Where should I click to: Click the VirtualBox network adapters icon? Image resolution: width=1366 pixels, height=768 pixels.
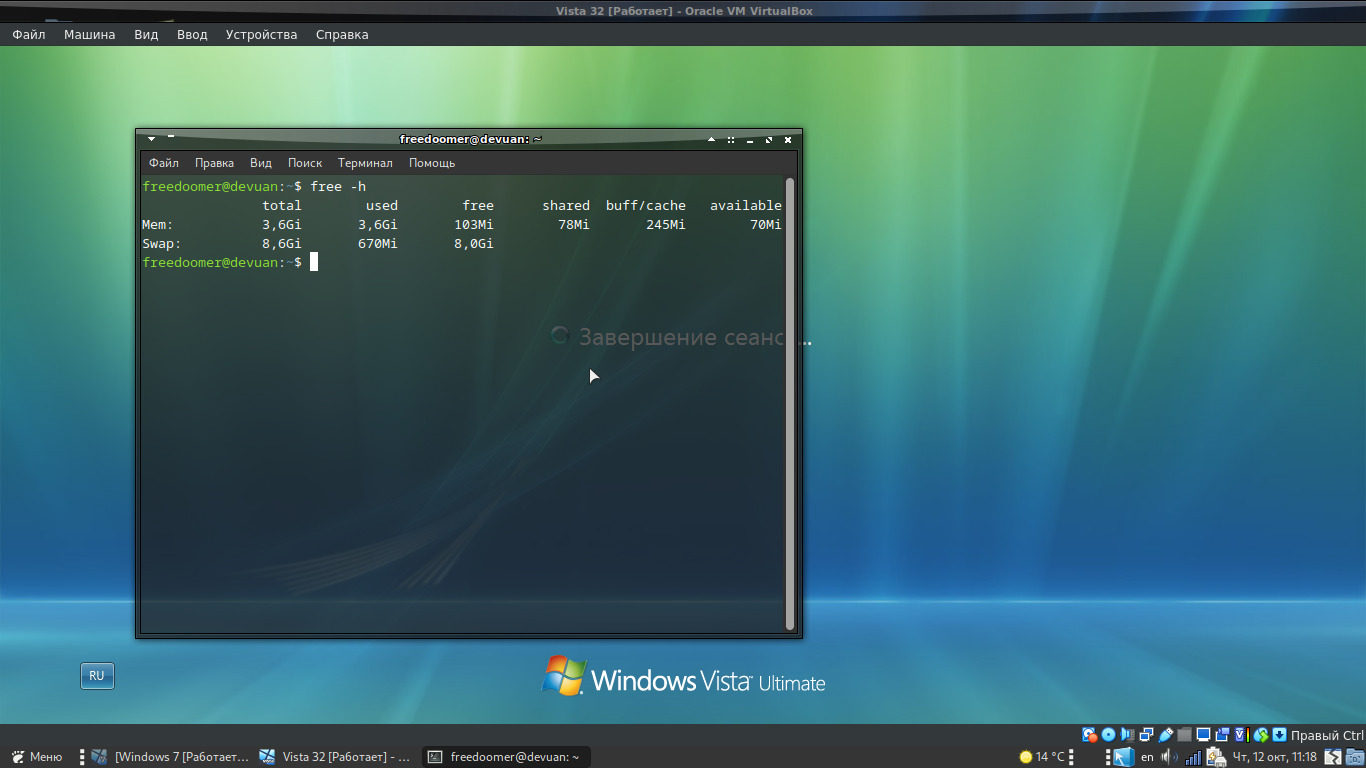point(1146,735)
